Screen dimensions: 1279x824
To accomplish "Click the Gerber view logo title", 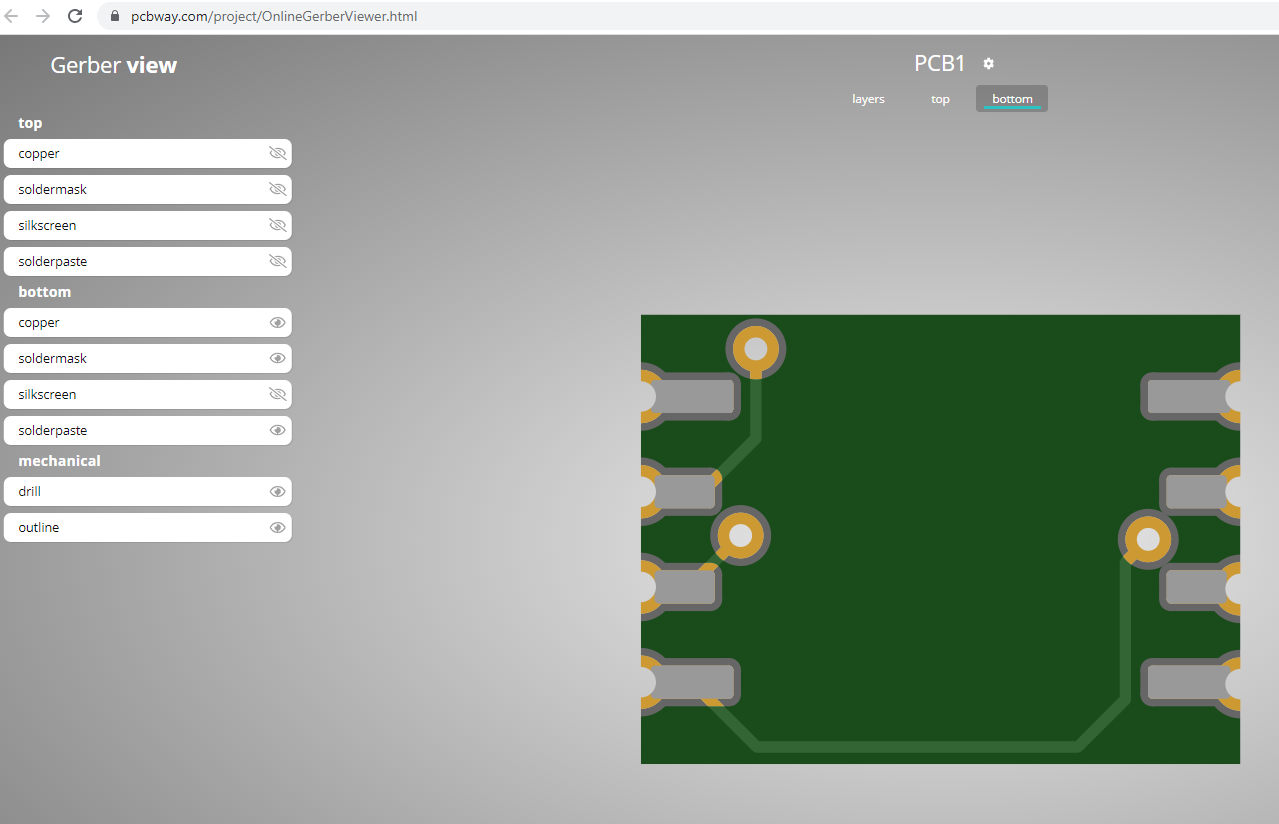I will (114, 66).
